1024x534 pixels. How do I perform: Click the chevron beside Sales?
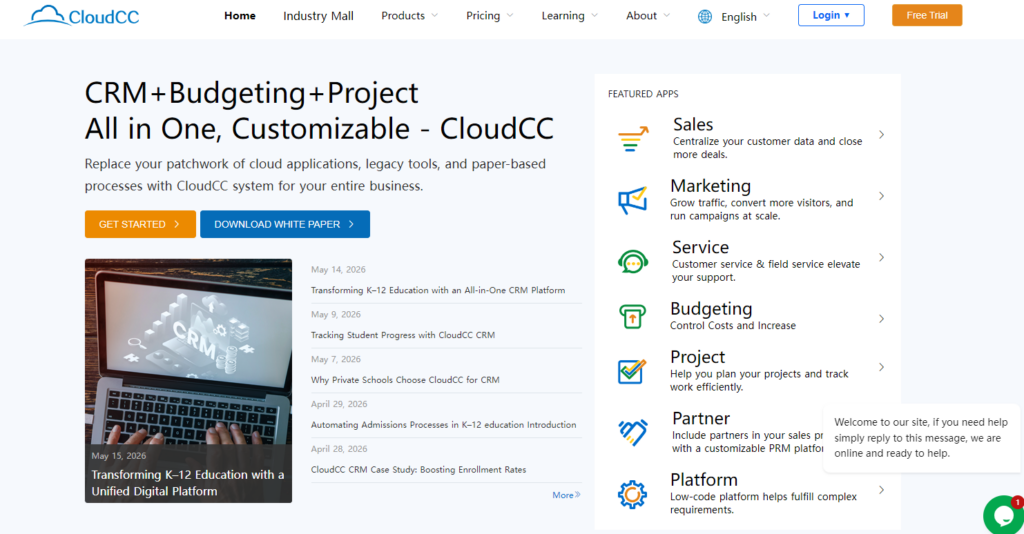point(881,134)
